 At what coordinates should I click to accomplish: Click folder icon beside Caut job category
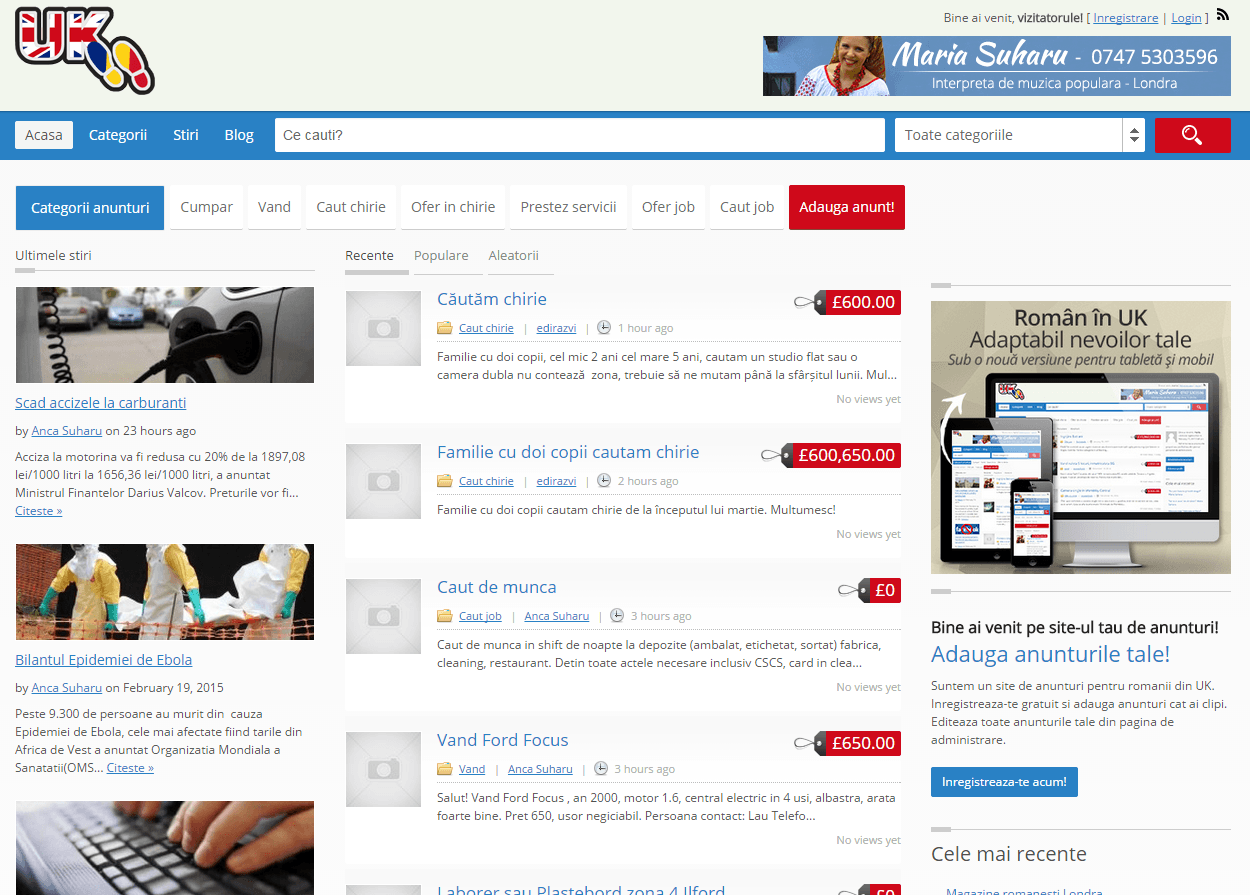click(445, 616)
